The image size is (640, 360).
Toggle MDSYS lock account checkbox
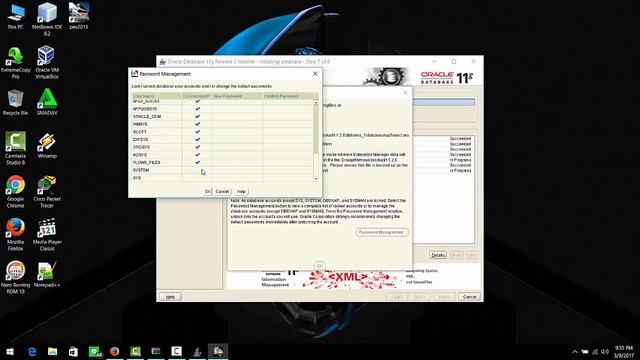[x=197, y=155]
